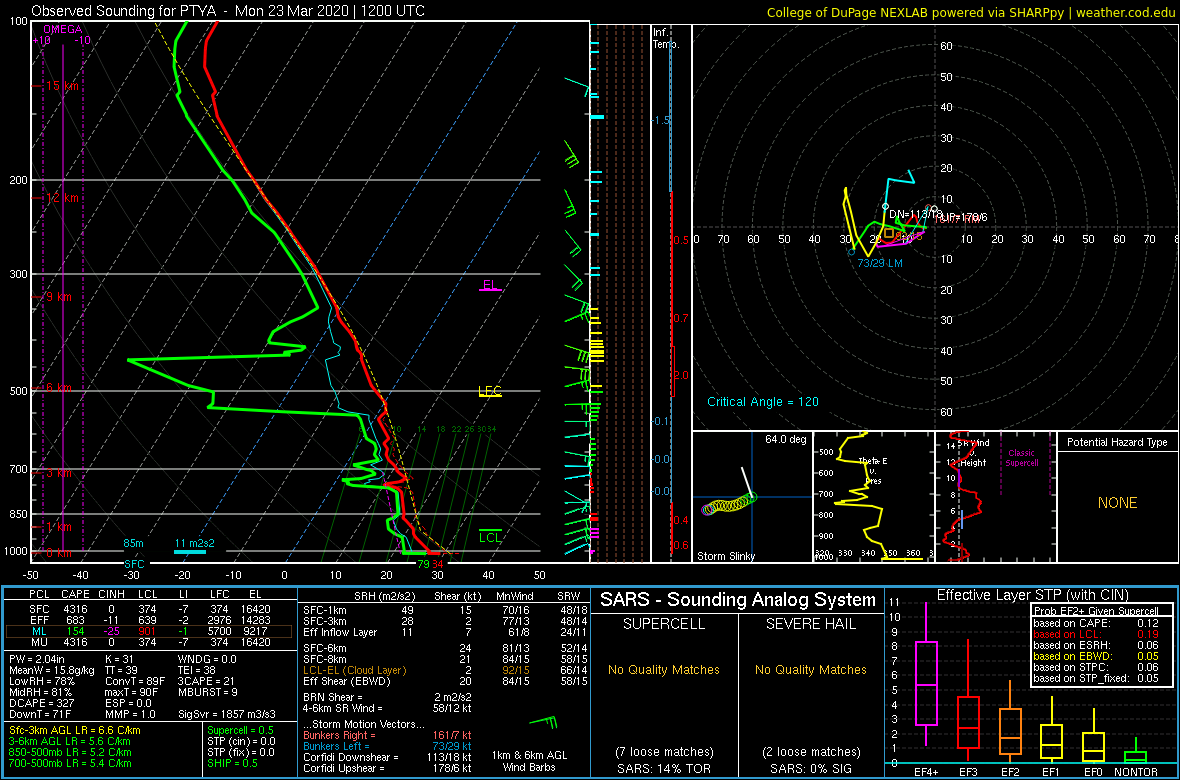Viewport: 1180px width, 780px height.
Task: Click the SARS: 0% SIG result
Action: 811,767
